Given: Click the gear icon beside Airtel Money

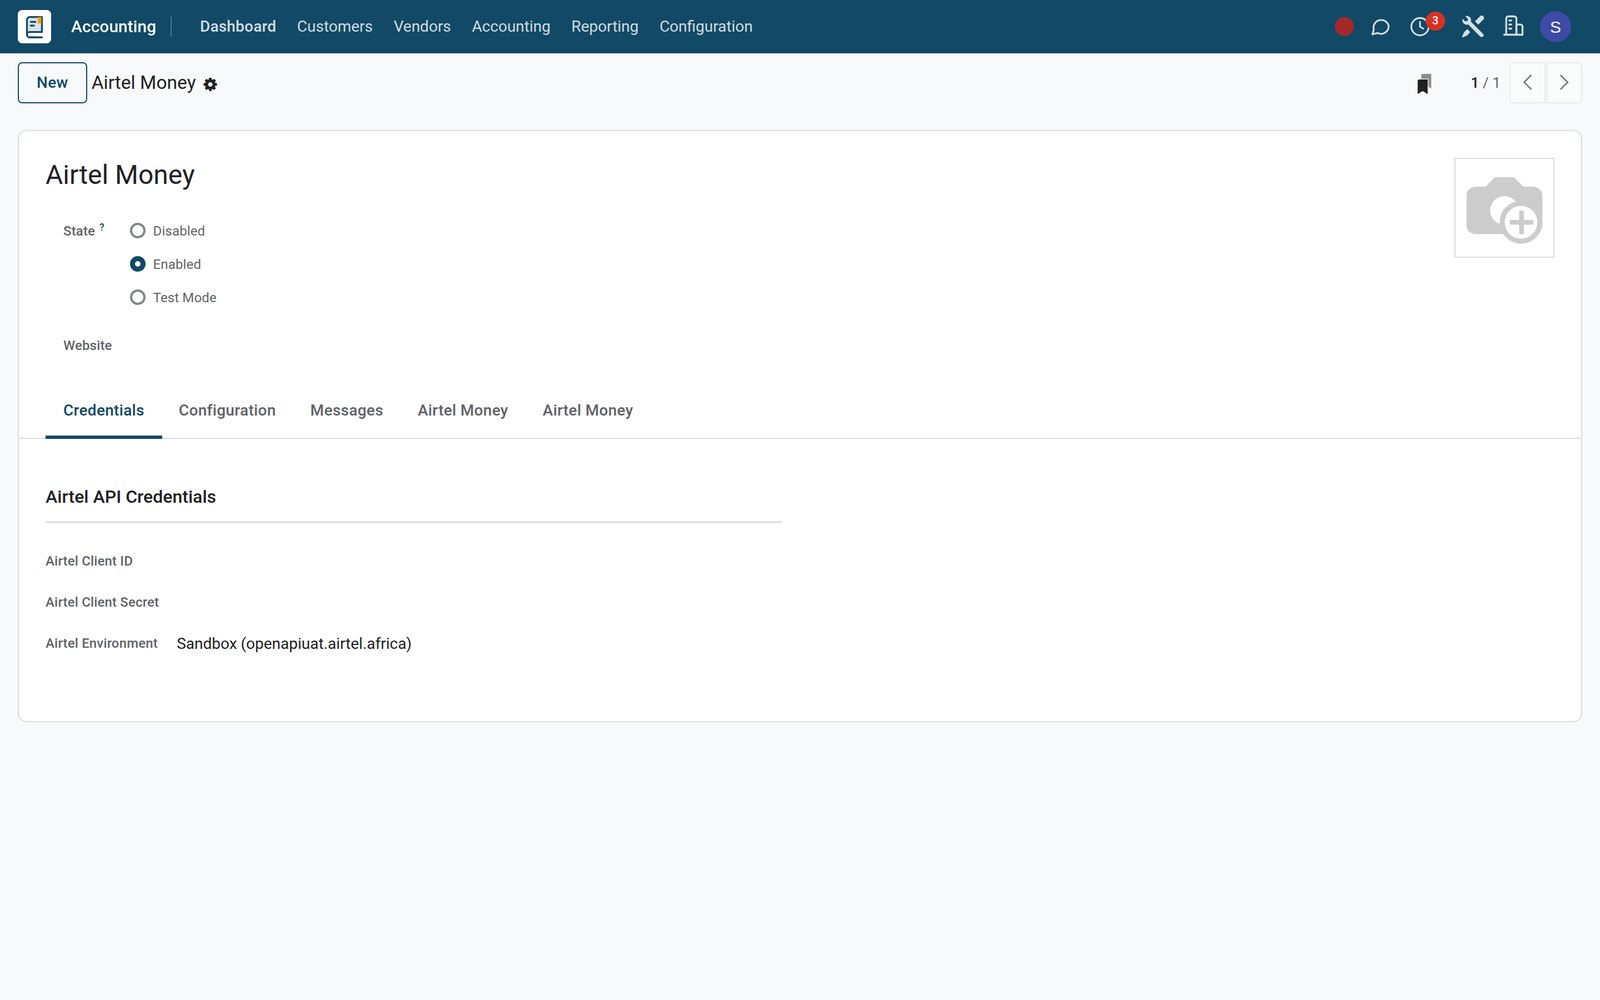Looking at the screenshot, I should coord(210,85).
